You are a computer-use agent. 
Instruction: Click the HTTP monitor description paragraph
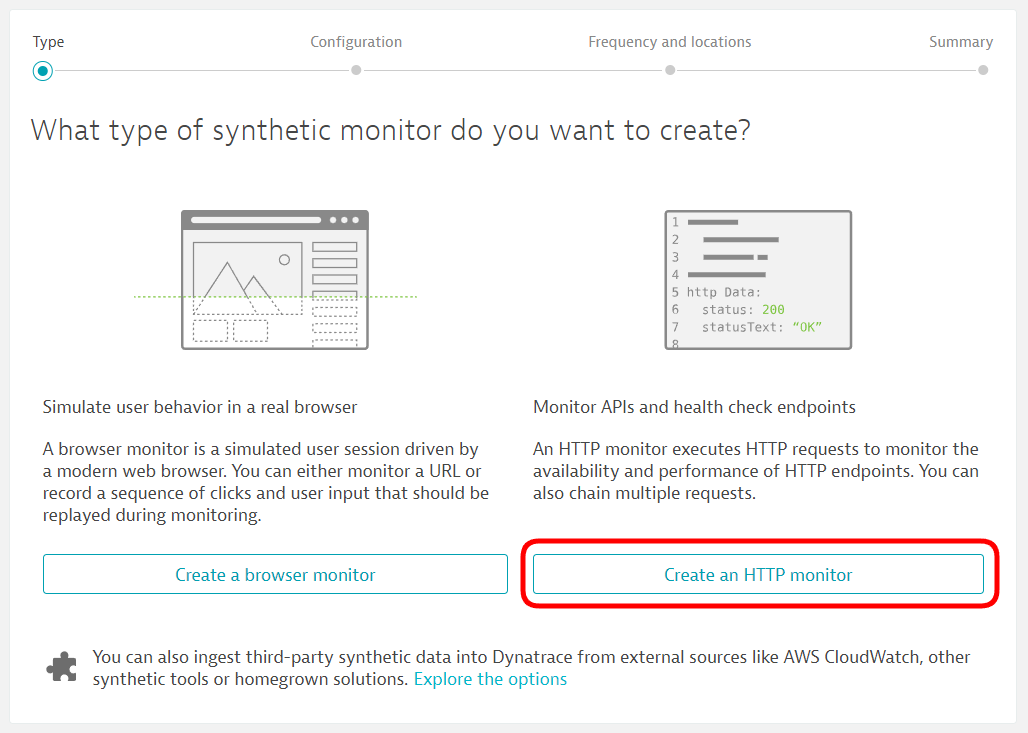(755, 471)
